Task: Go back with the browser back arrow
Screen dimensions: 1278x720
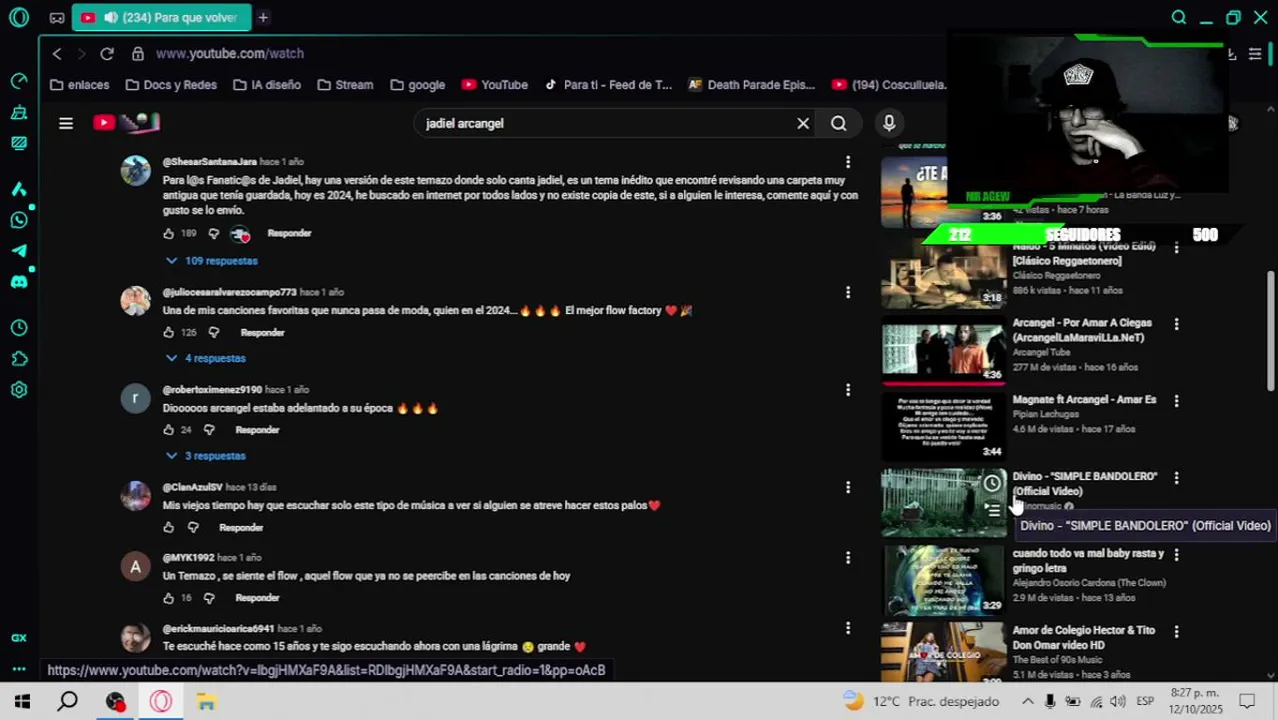Action: (57, 53)
